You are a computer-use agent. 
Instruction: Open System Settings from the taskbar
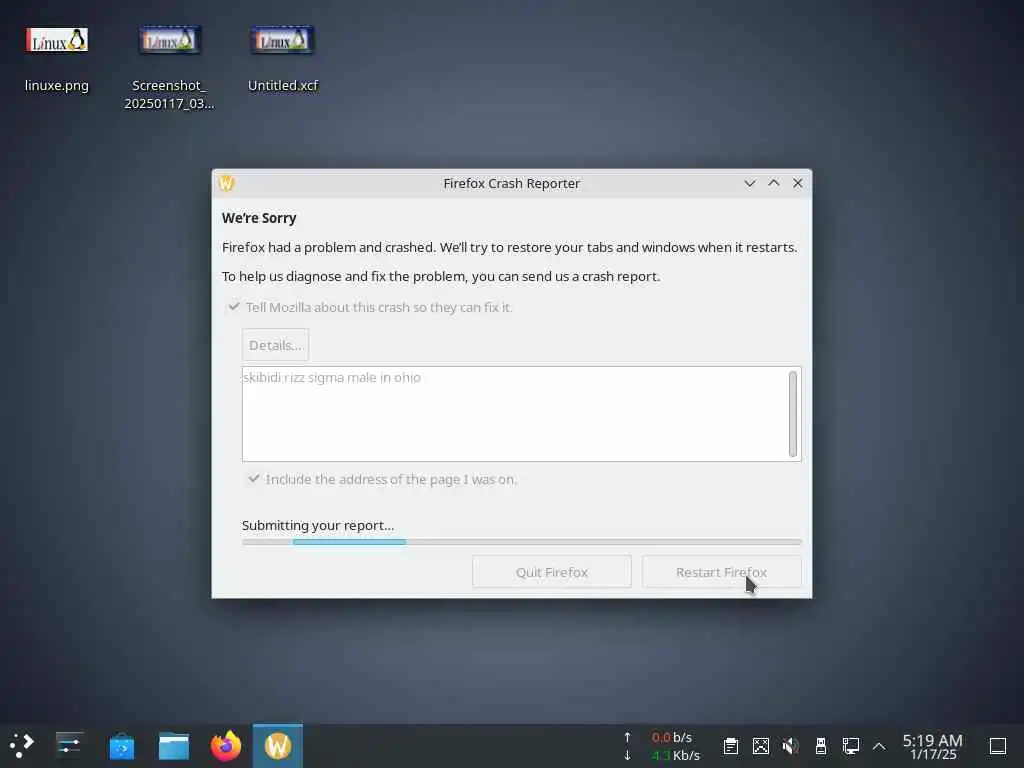(69, 745)
